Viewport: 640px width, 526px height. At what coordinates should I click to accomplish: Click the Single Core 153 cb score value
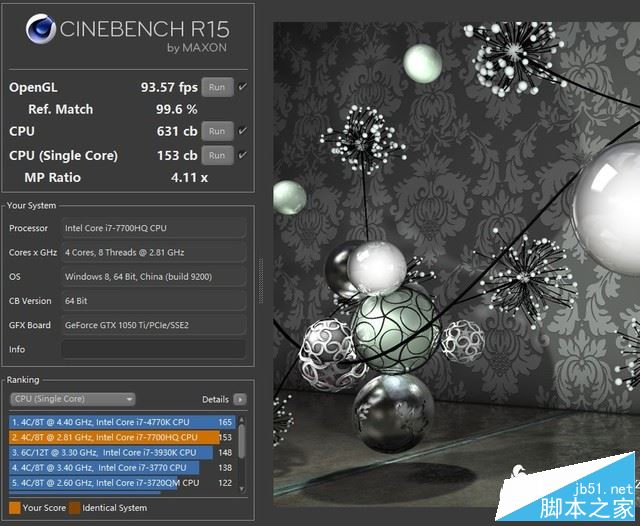click(177, 155)
